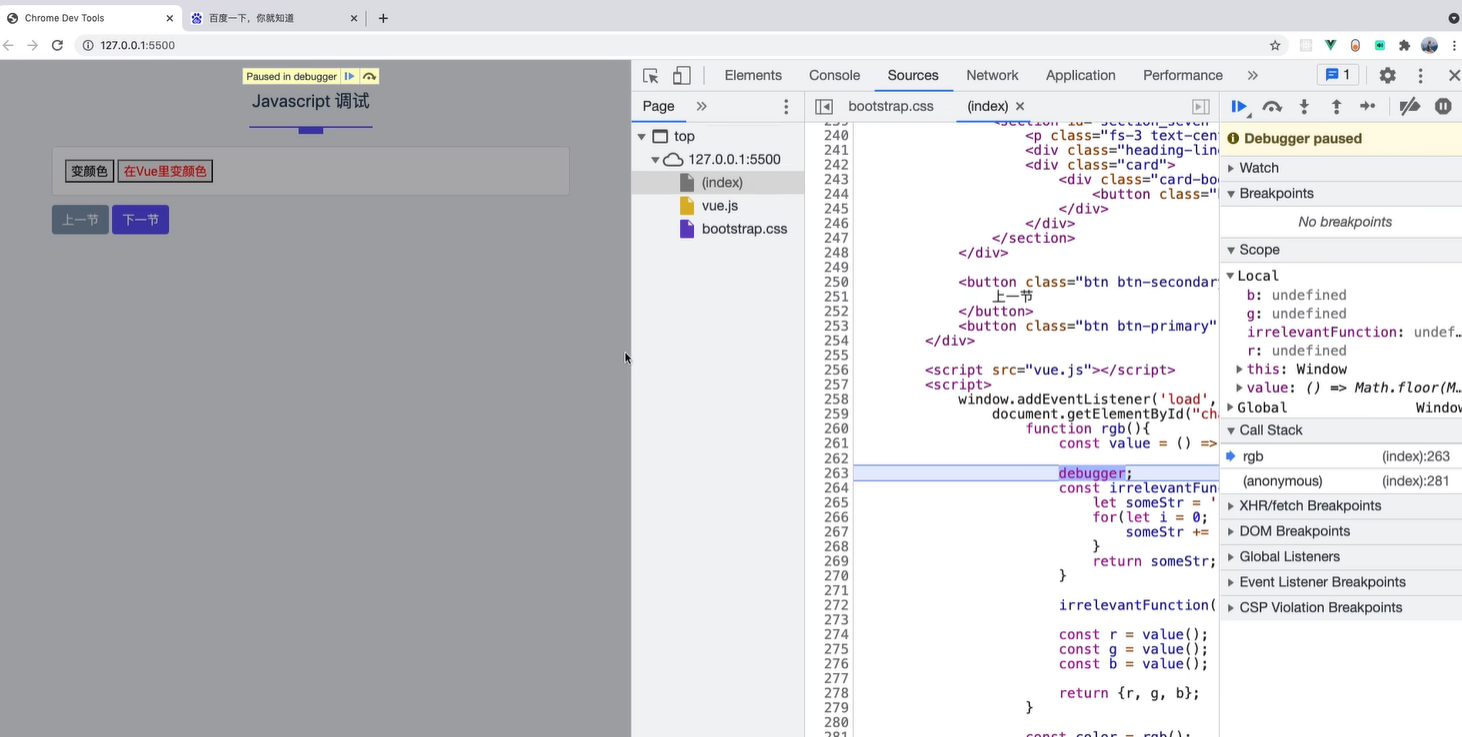
Task: Click the 下一节 button
Action: (140, 220)
